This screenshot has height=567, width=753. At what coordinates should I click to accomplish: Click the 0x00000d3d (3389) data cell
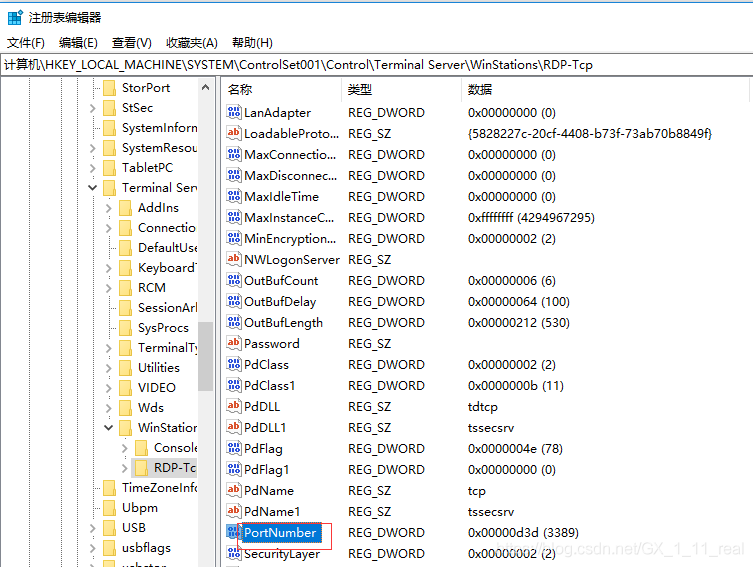tap(523, 532)
